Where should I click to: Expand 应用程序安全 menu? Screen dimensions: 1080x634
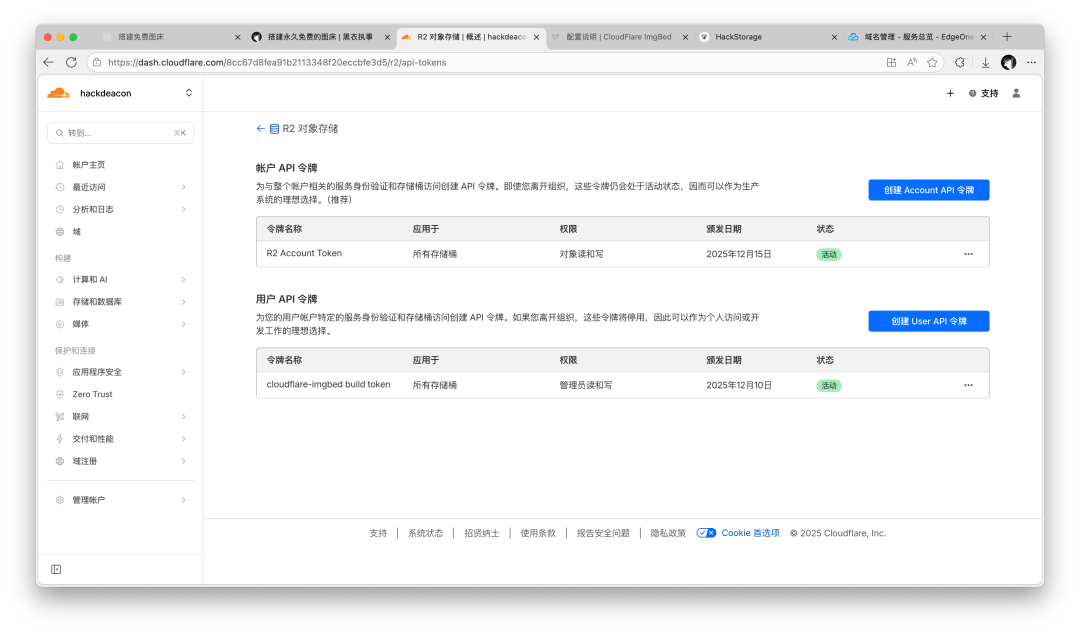[x=121, y=372]
